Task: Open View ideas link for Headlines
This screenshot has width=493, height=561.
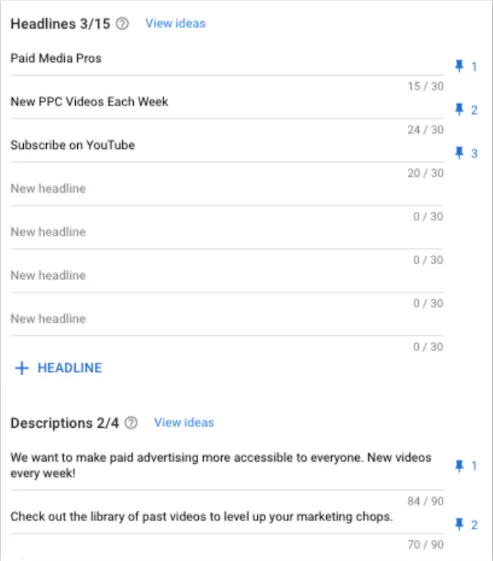Action: (175, 24)
